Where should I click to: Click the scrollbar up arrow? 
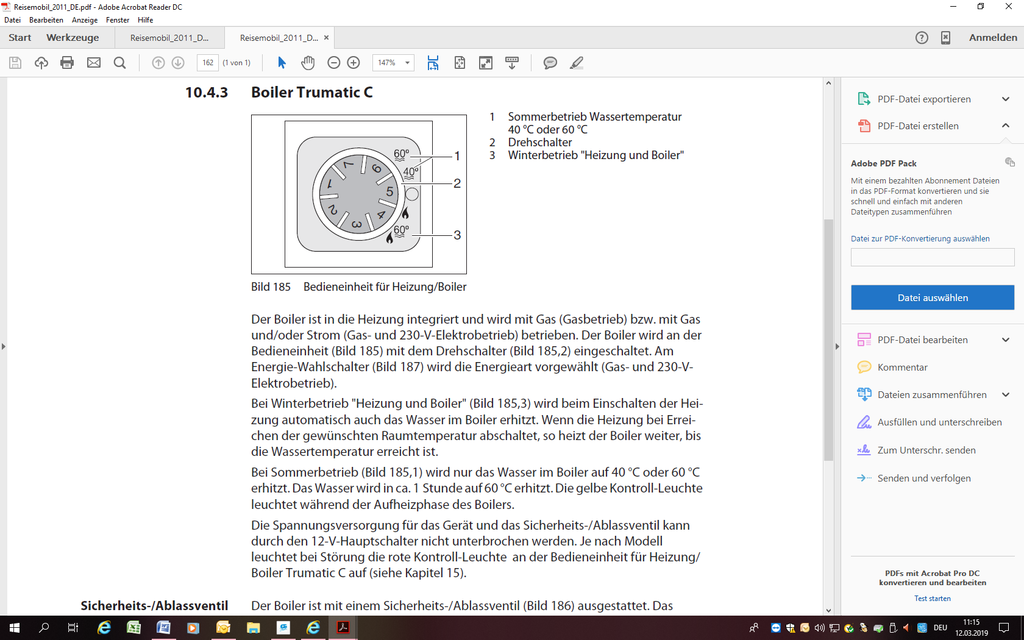tap(829, 84)
